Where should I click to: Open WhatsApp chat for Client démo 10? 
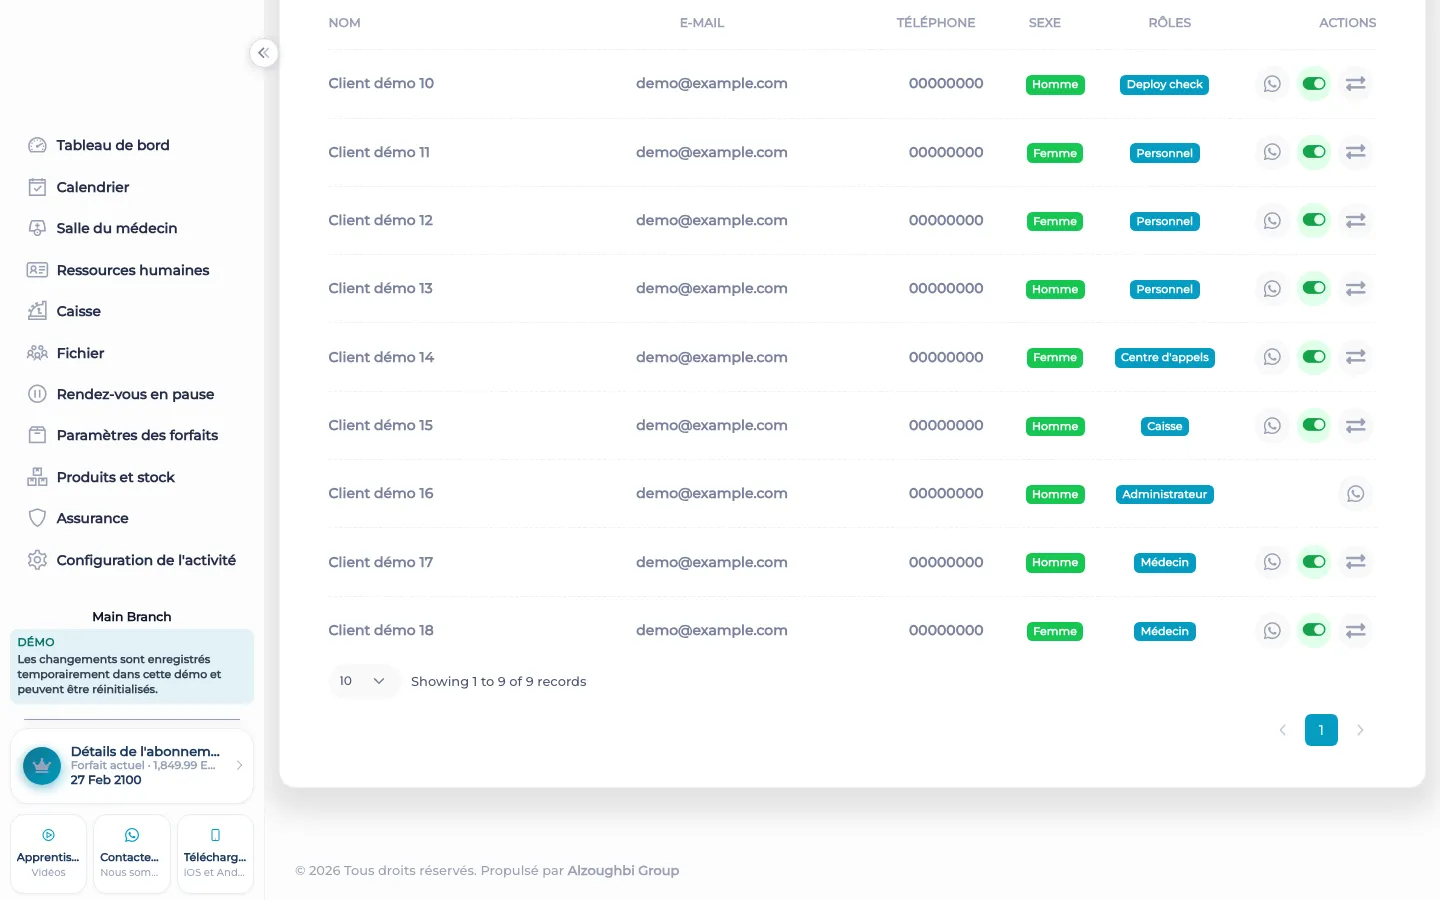[x=1272, y=84]
